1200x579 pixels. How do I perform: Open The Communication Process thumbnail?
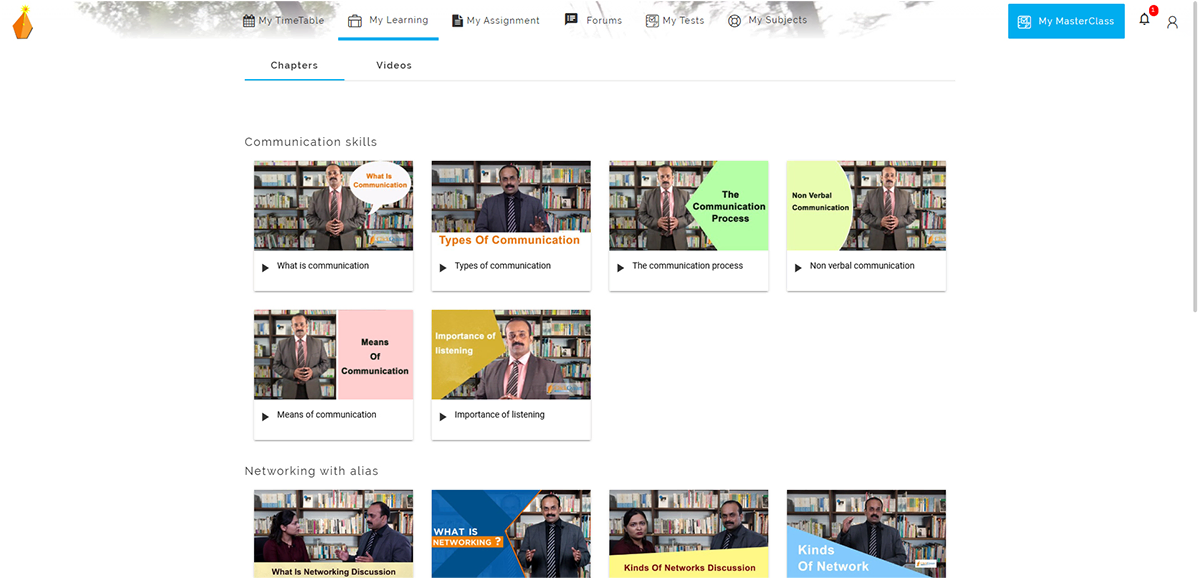click(688, 205)
